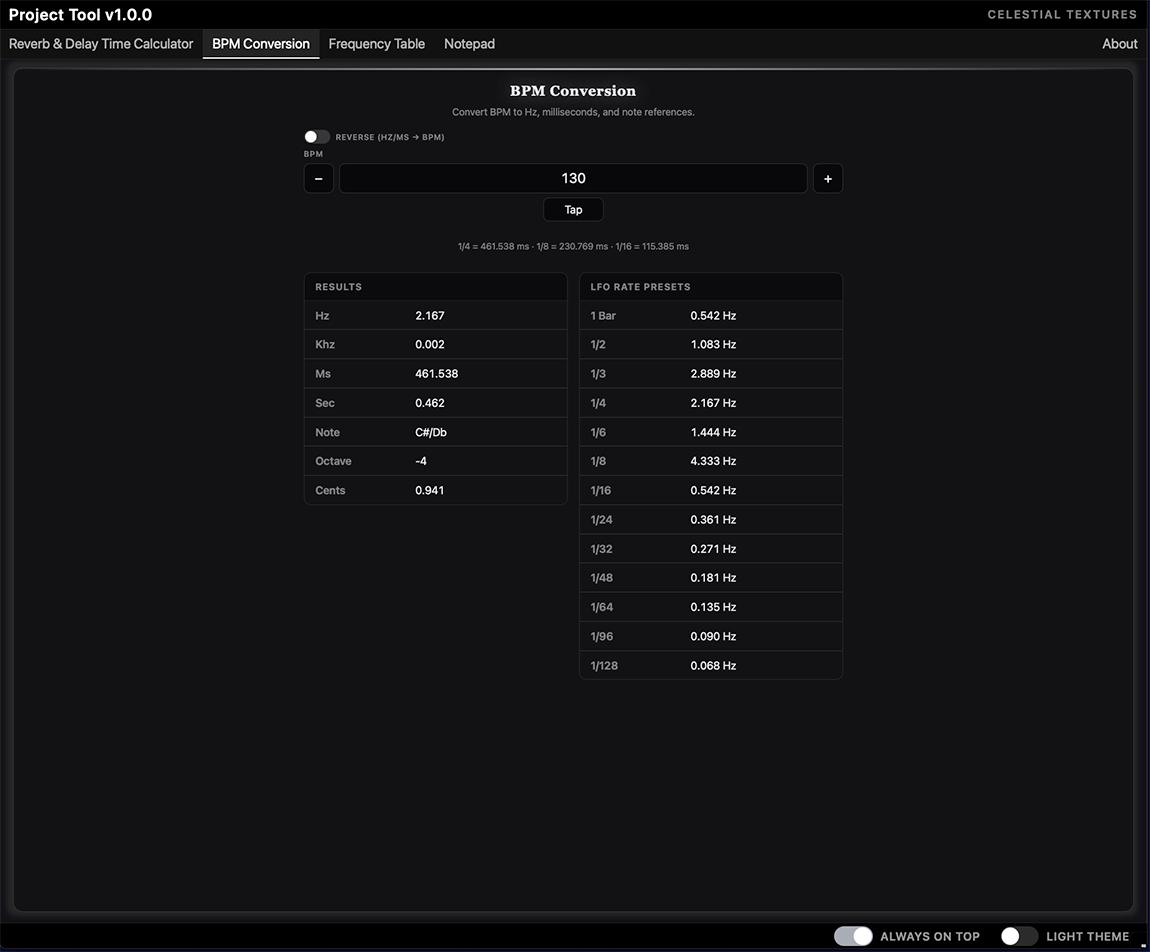Enable the Light Theme switch
The height and width of the screenshot is (952, 1150).
click(1019, 936)
